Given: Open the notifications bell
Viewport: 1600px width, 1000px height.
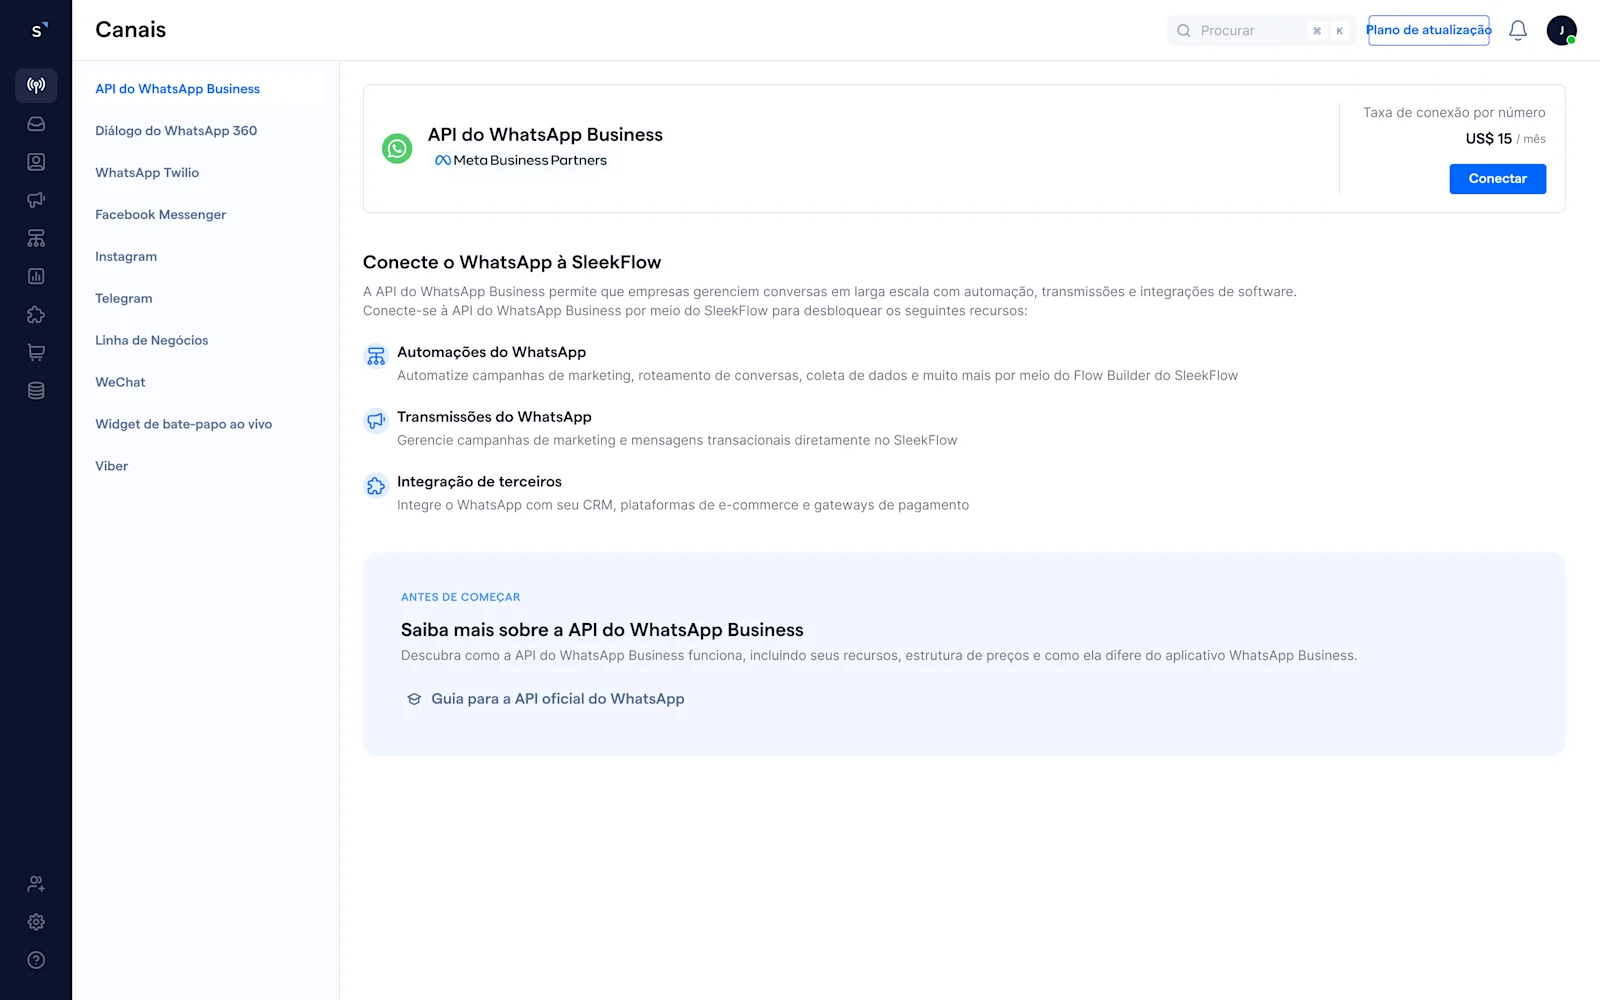Looking at the screenshot, I should 1518,30.
